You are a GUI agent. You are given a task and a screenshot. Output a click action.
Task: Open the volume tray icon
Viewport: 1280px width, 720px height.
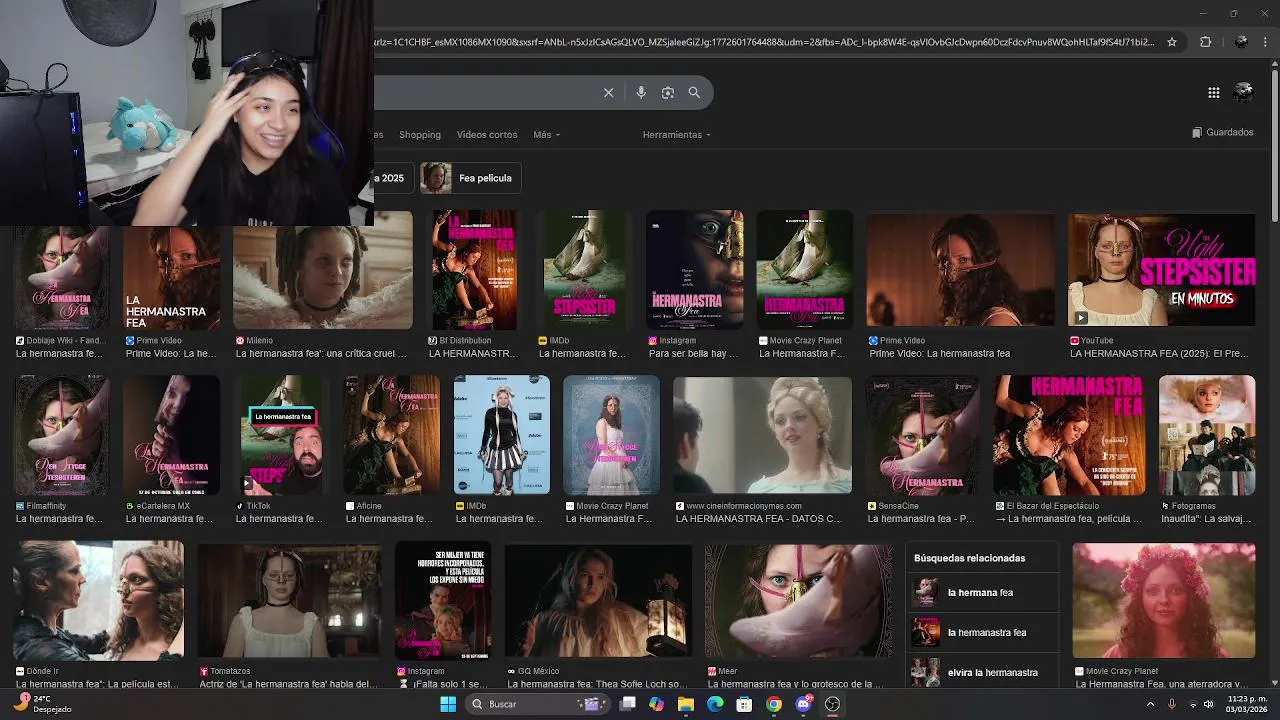pos(1209,704)
